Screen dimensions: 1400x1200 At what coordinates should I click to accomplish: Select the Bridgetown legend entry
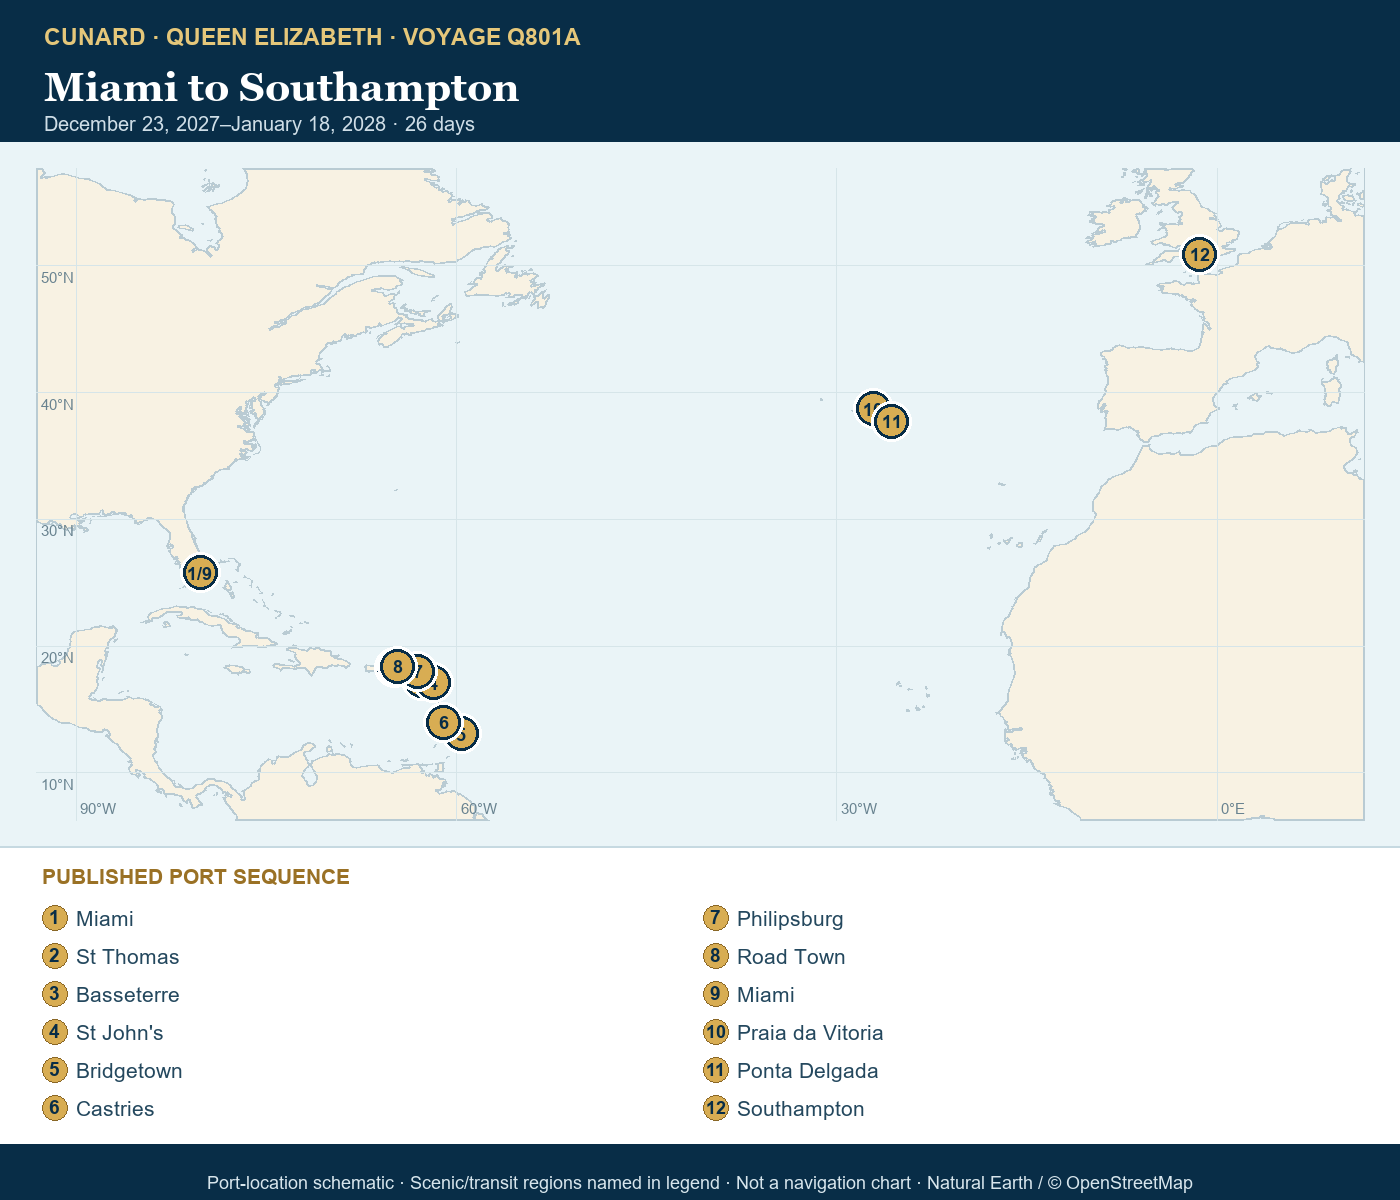tap(129, 1071)
